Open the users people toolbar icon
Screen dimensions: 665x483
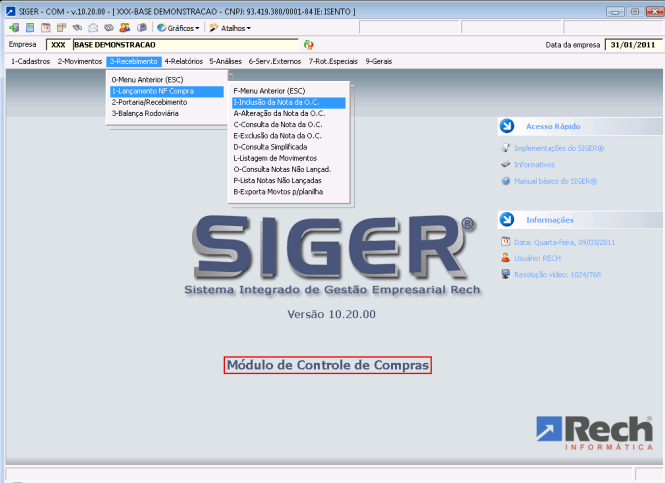pos(125,28)
